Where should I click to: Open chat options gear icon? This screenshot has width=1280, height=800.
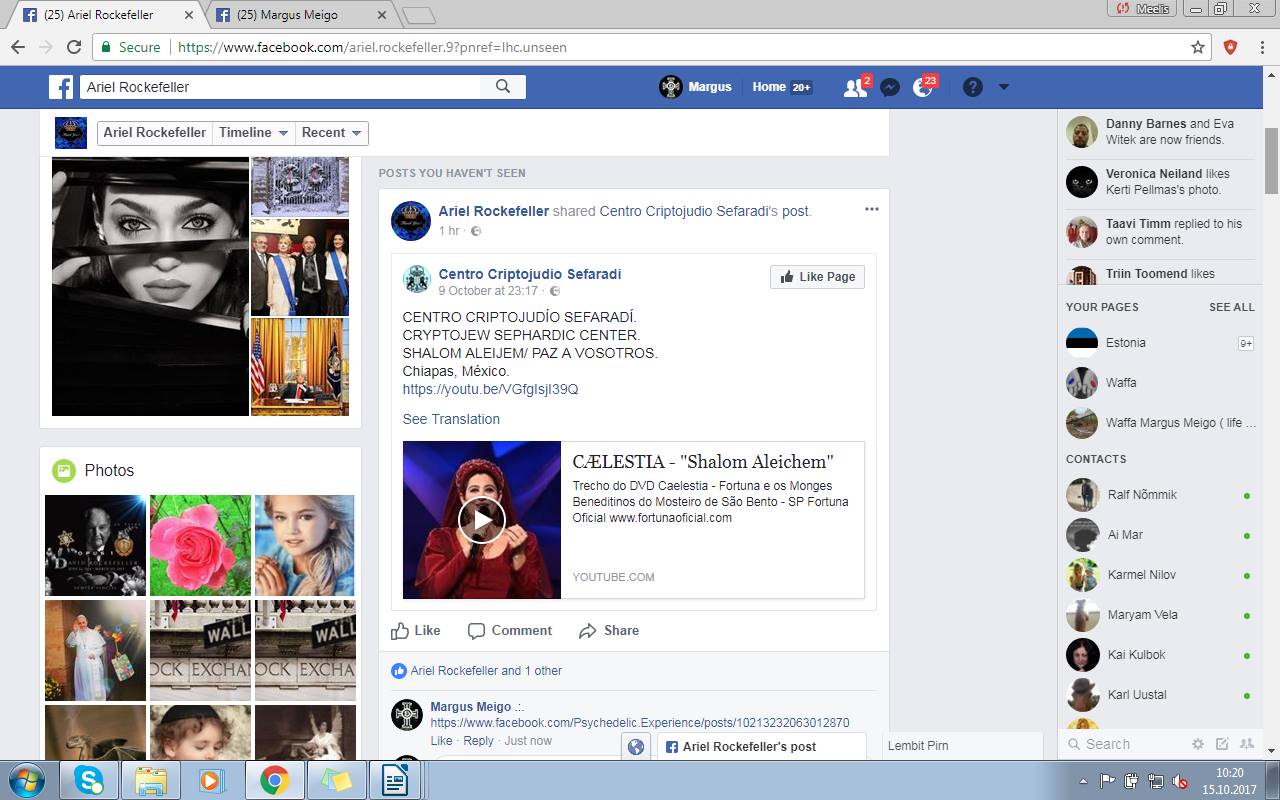click(x=1198, y=744)
